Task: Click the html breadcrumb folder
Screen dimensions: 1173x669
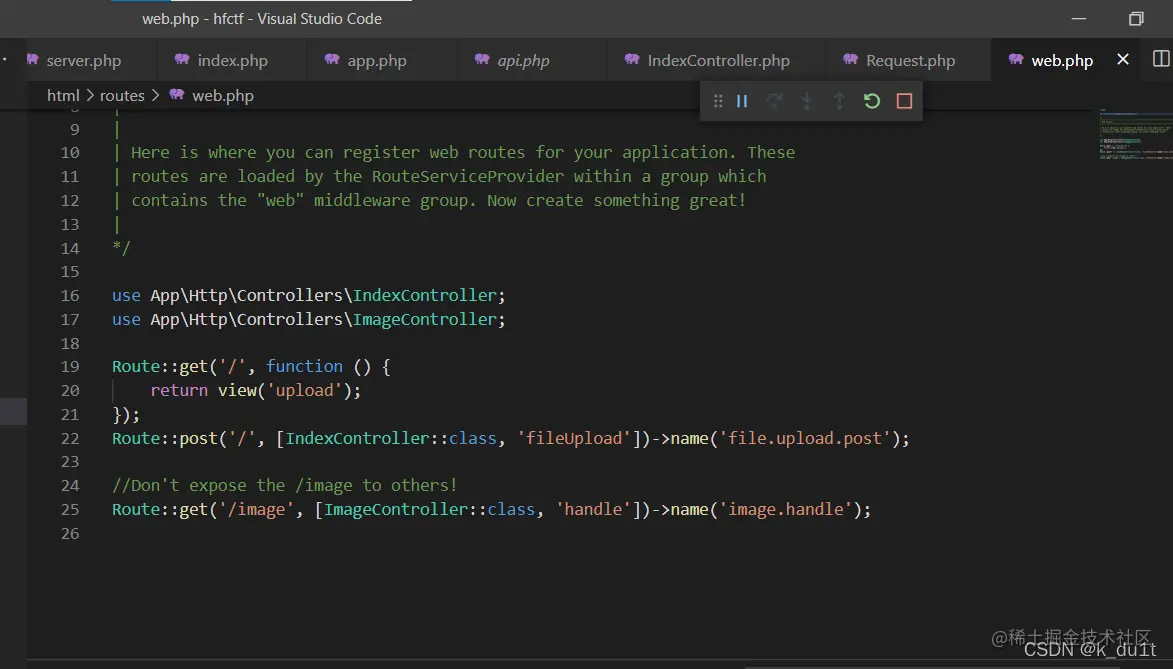Action: click(63, 96)
